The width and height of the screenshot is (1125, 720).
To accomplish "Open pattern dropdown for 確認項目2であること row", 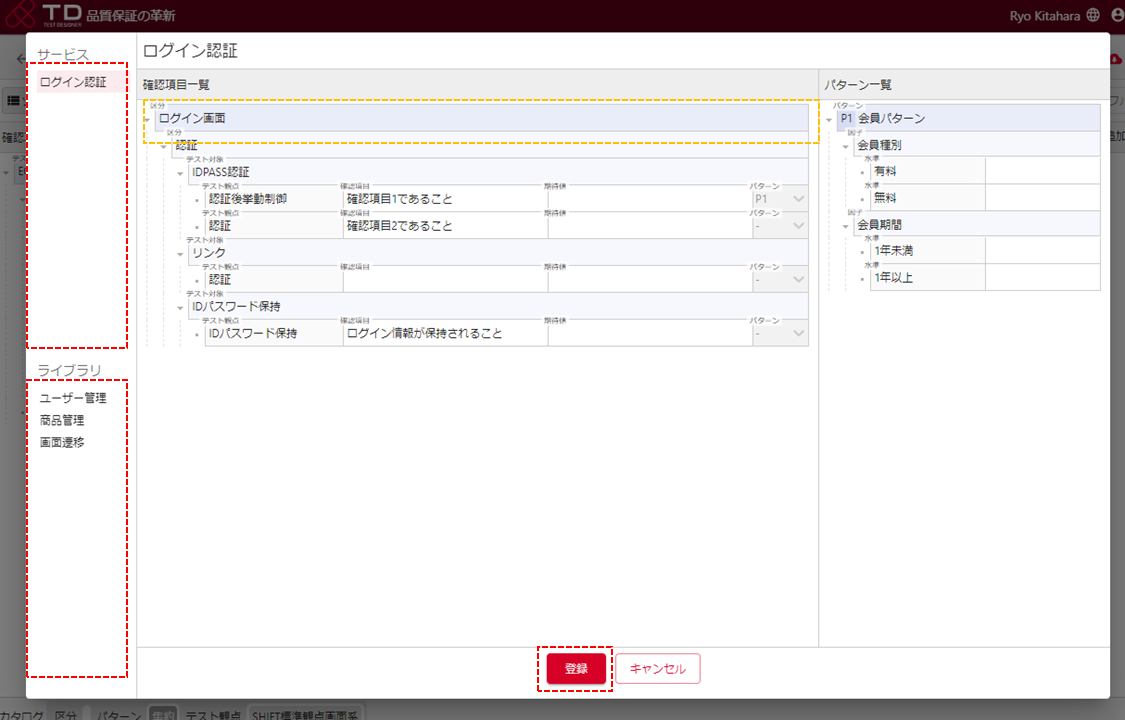I will (780, 226).
